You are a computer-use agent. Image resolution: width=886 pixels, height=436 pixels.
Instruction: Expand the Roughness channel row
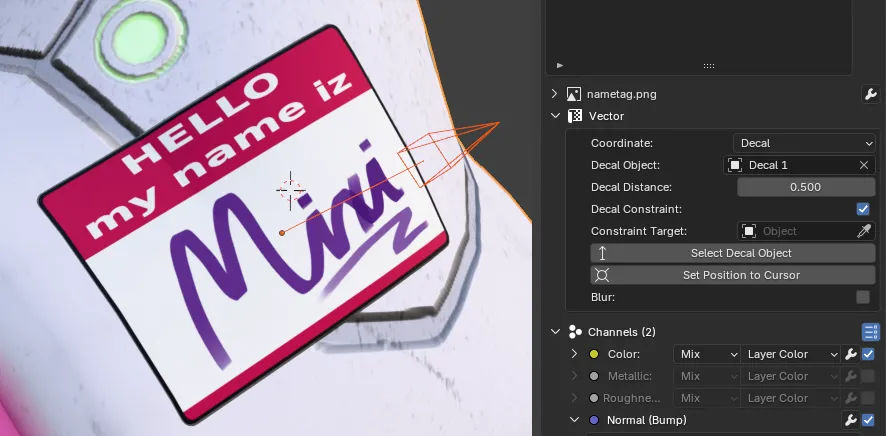tap(574, 398)
